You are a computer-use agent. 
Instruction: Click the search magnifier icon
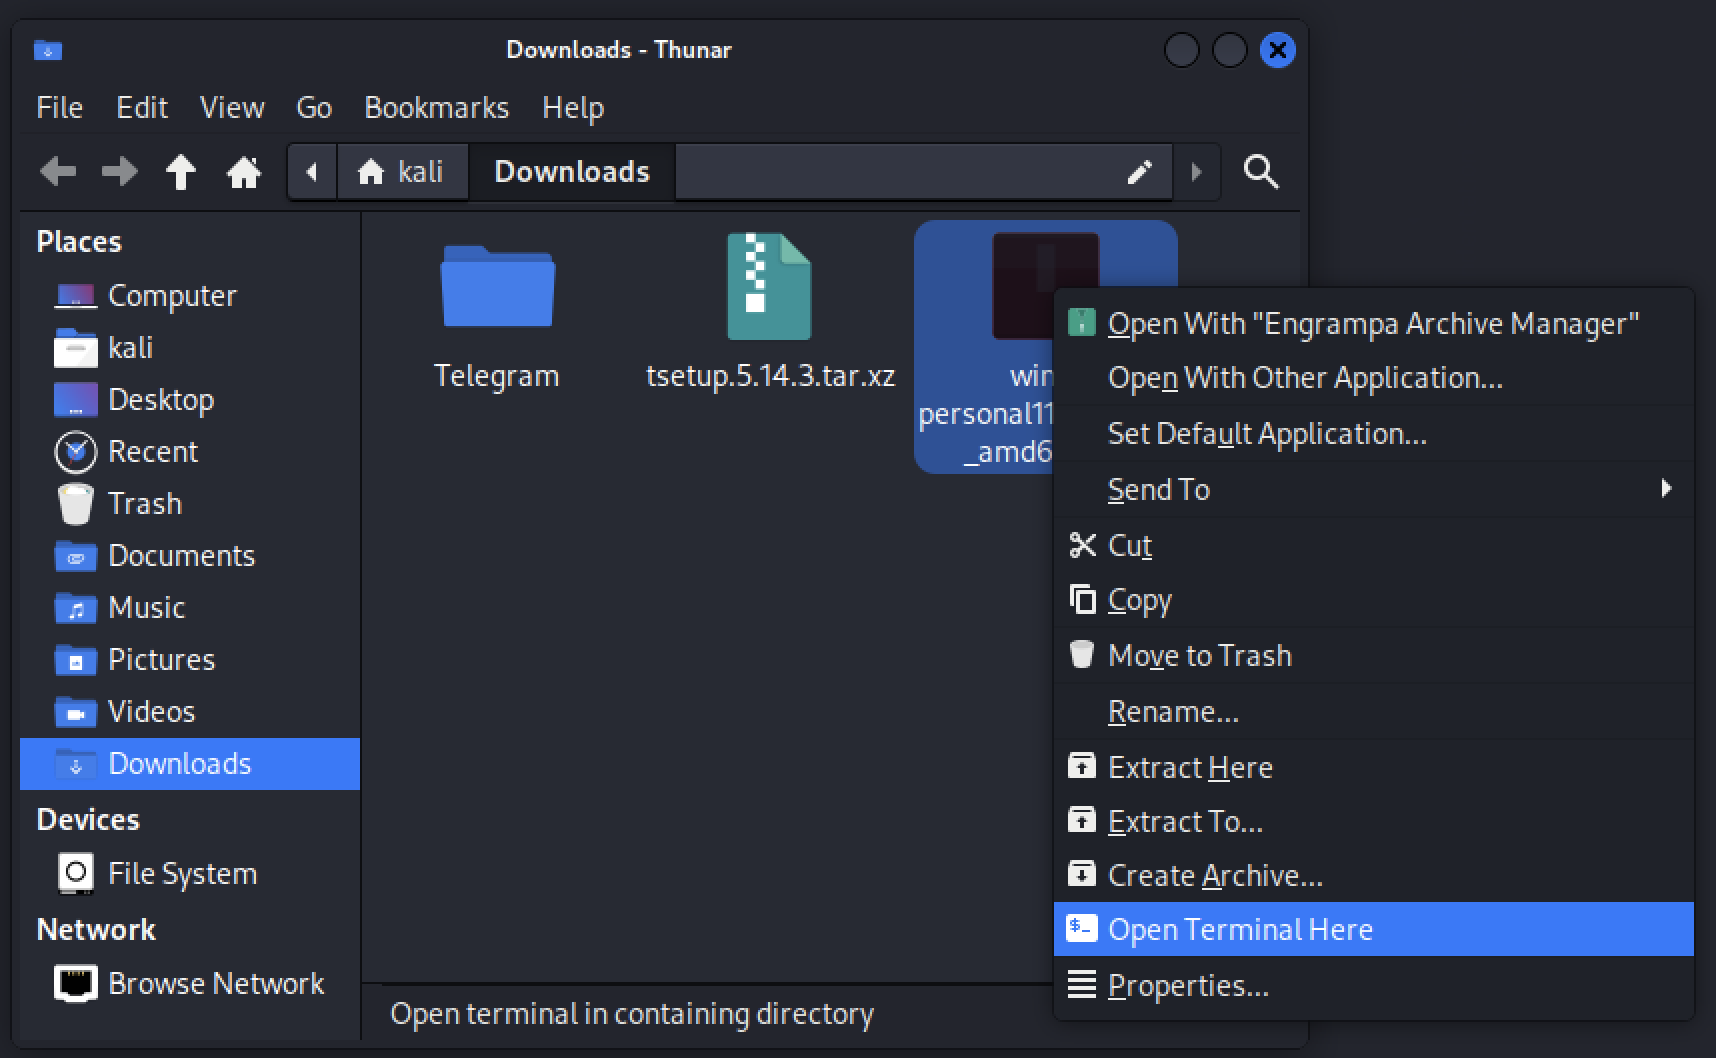[1260, 172]
